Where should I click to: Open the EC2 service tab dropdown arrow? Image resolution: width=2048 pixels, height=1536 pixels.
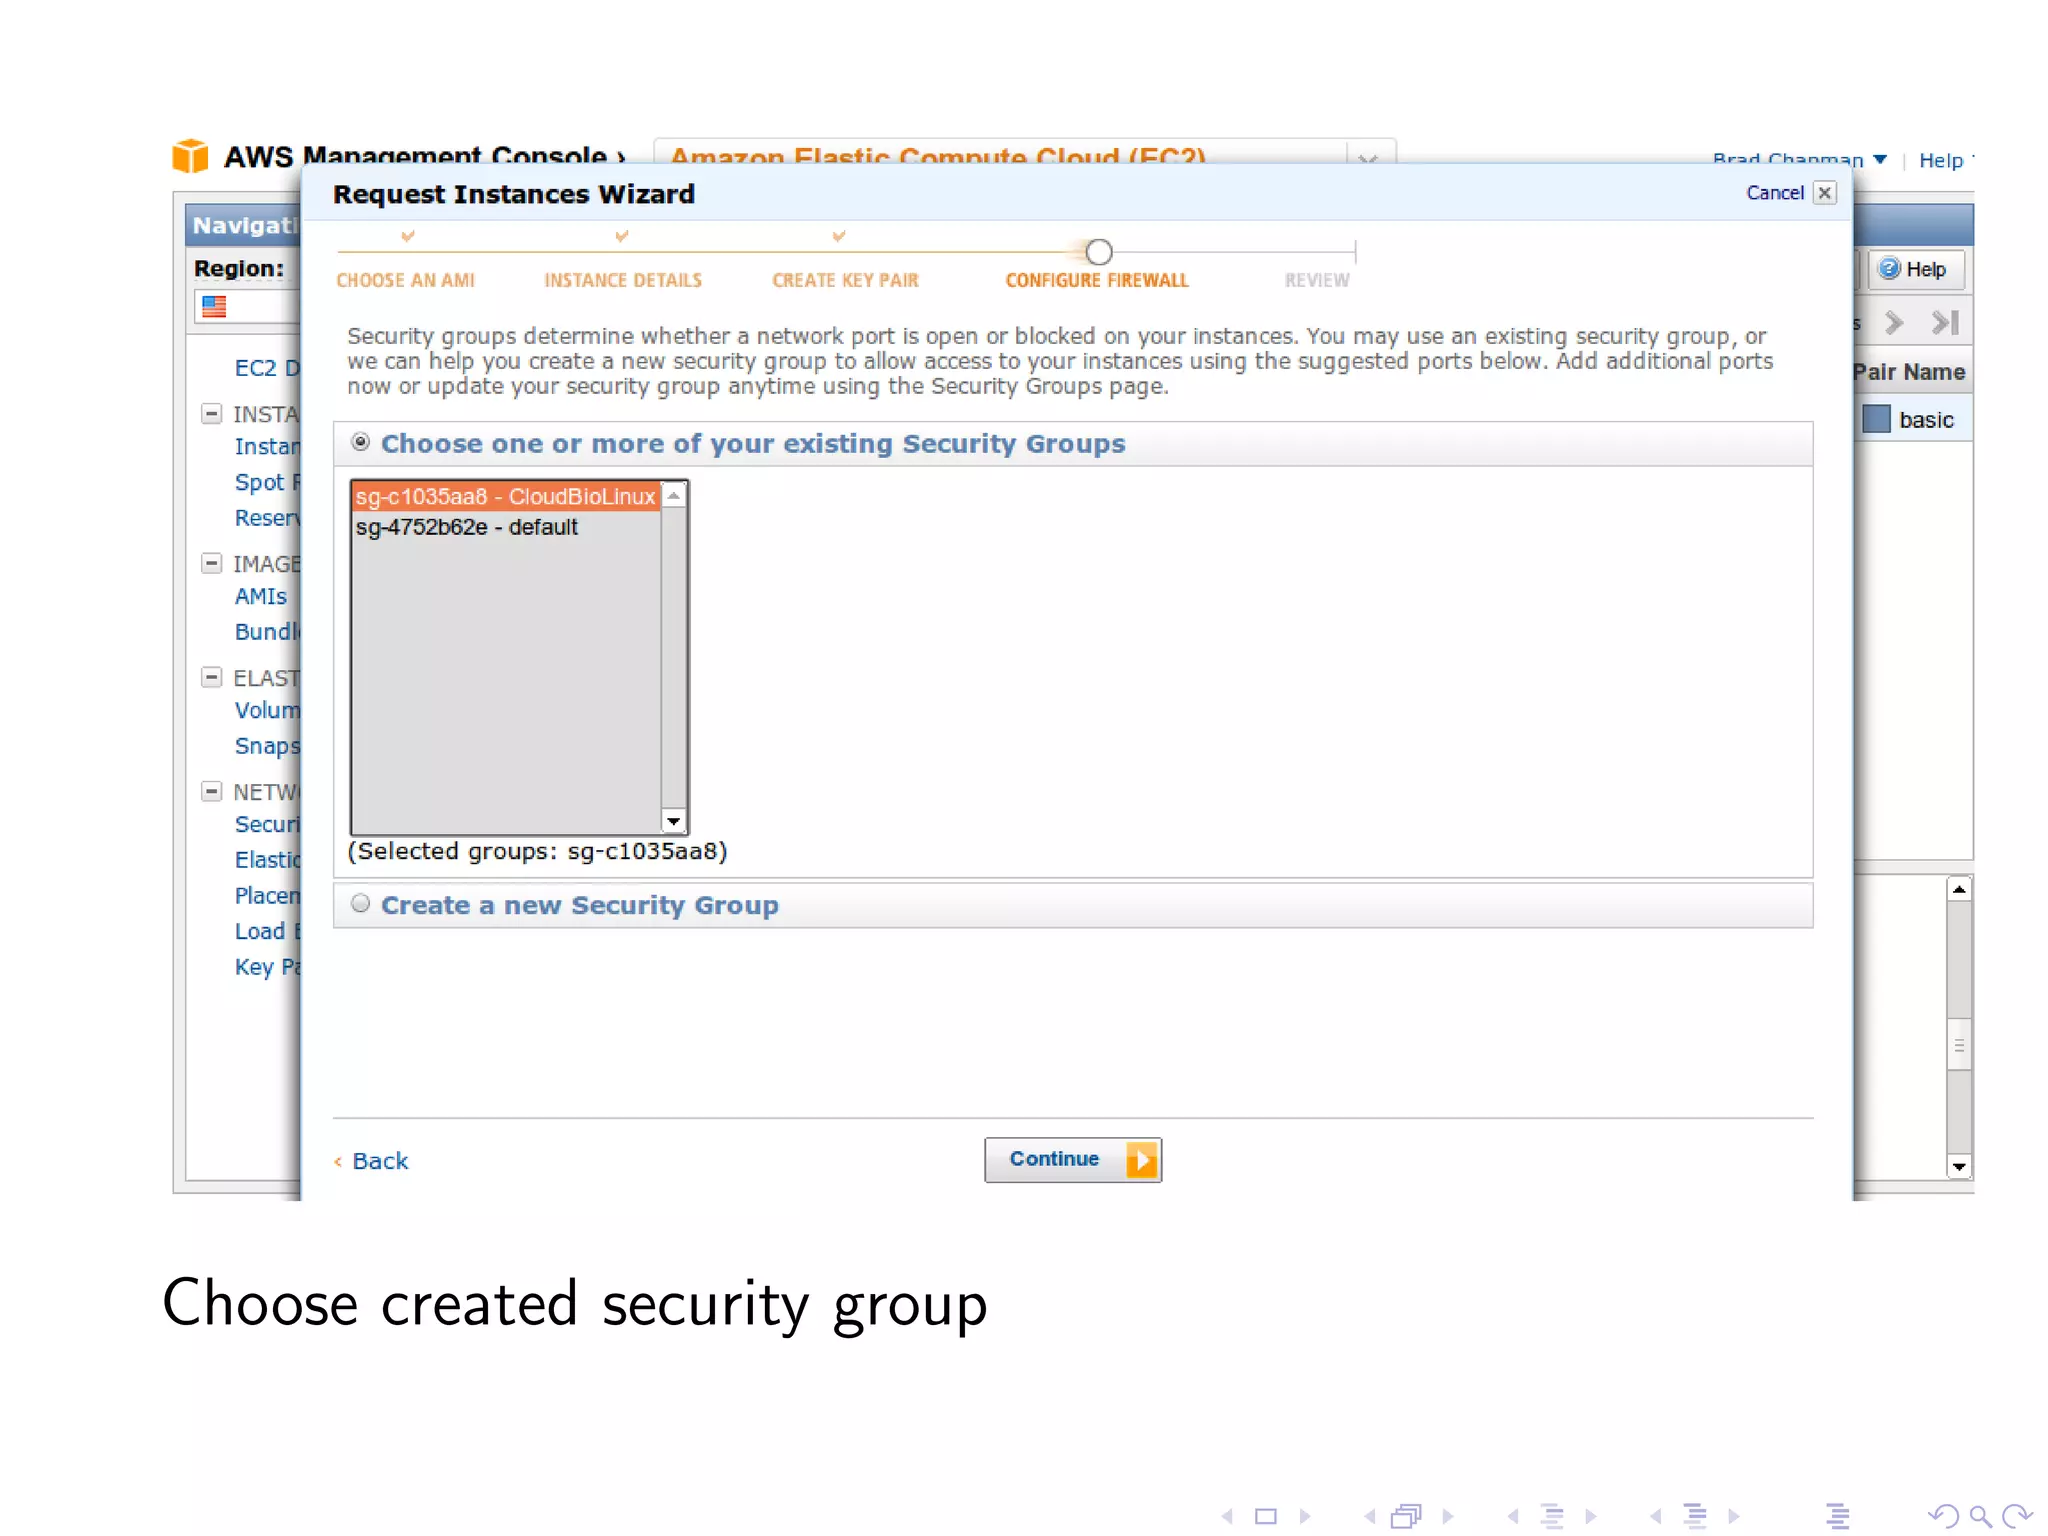(x=1368, y=158)
